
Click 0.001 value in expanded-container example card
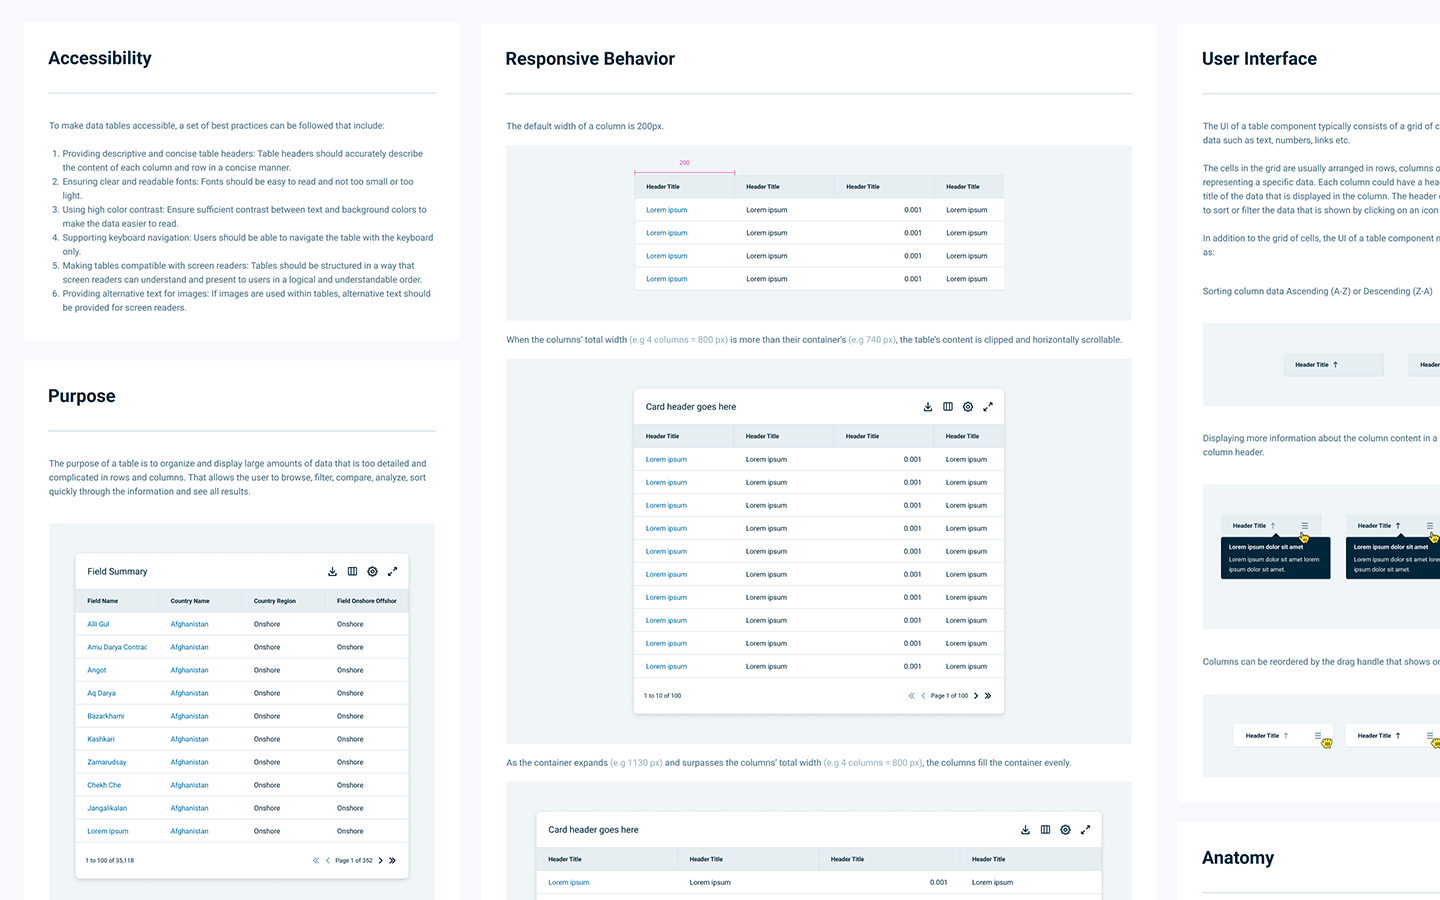click(939, 882)
